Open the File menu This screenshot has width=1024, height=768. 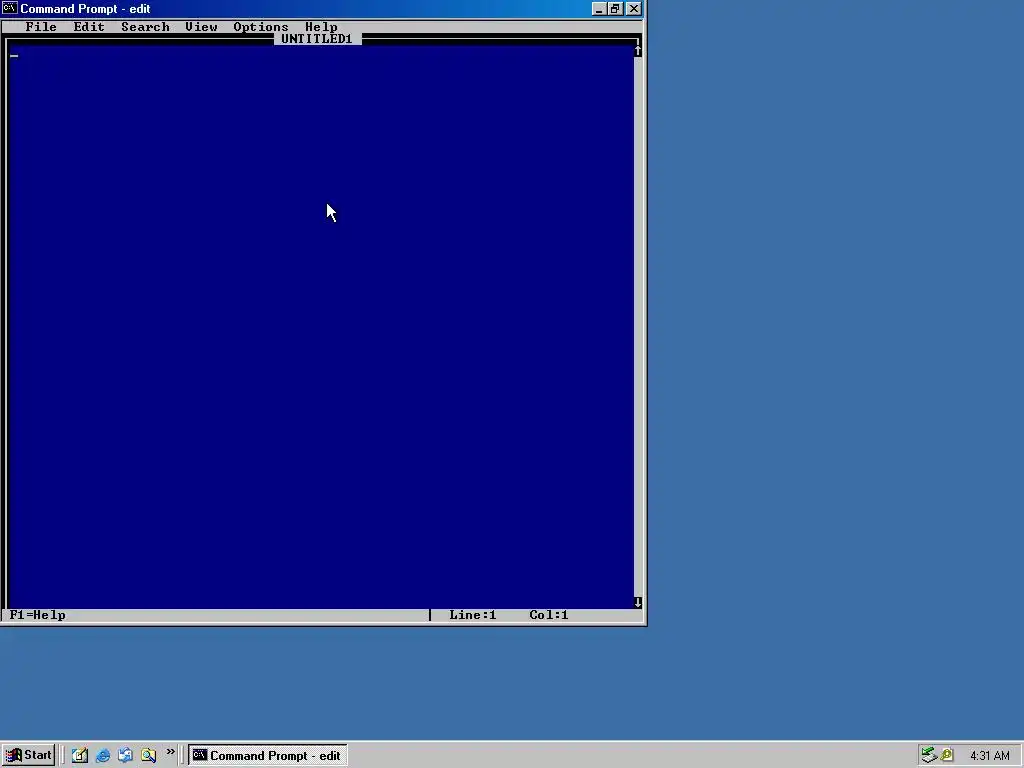[x=40, y=27]
